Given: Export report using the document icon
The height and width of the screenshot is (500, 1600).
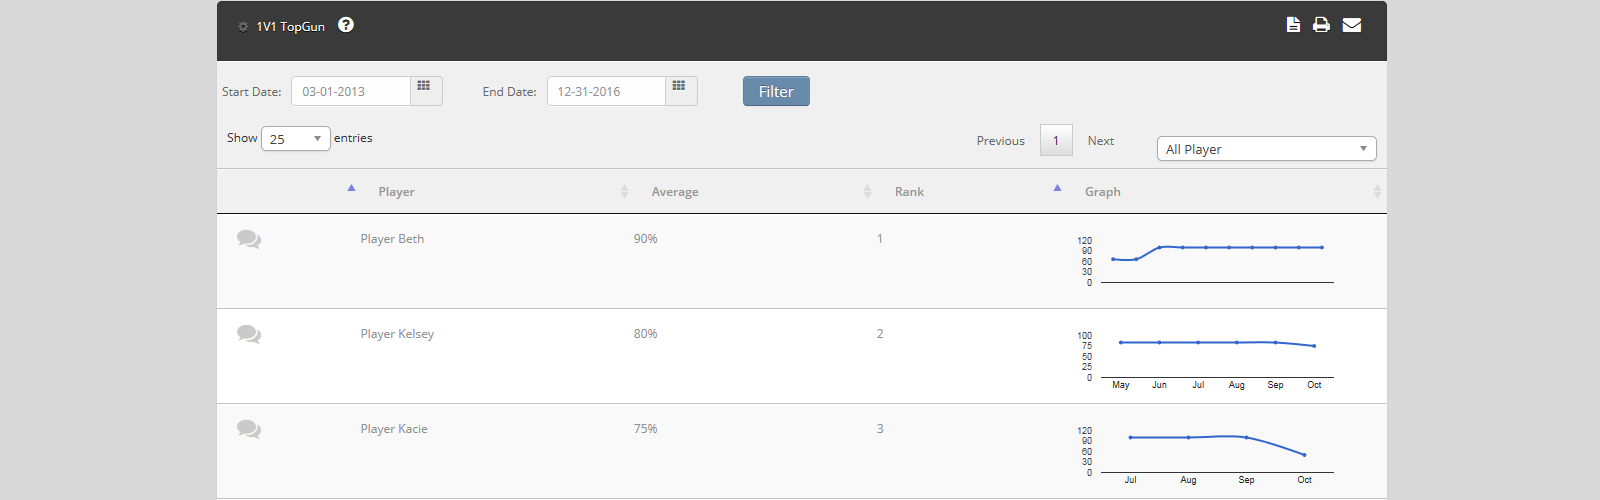Looking at the screenshot, I should (x=1293, y=25).
